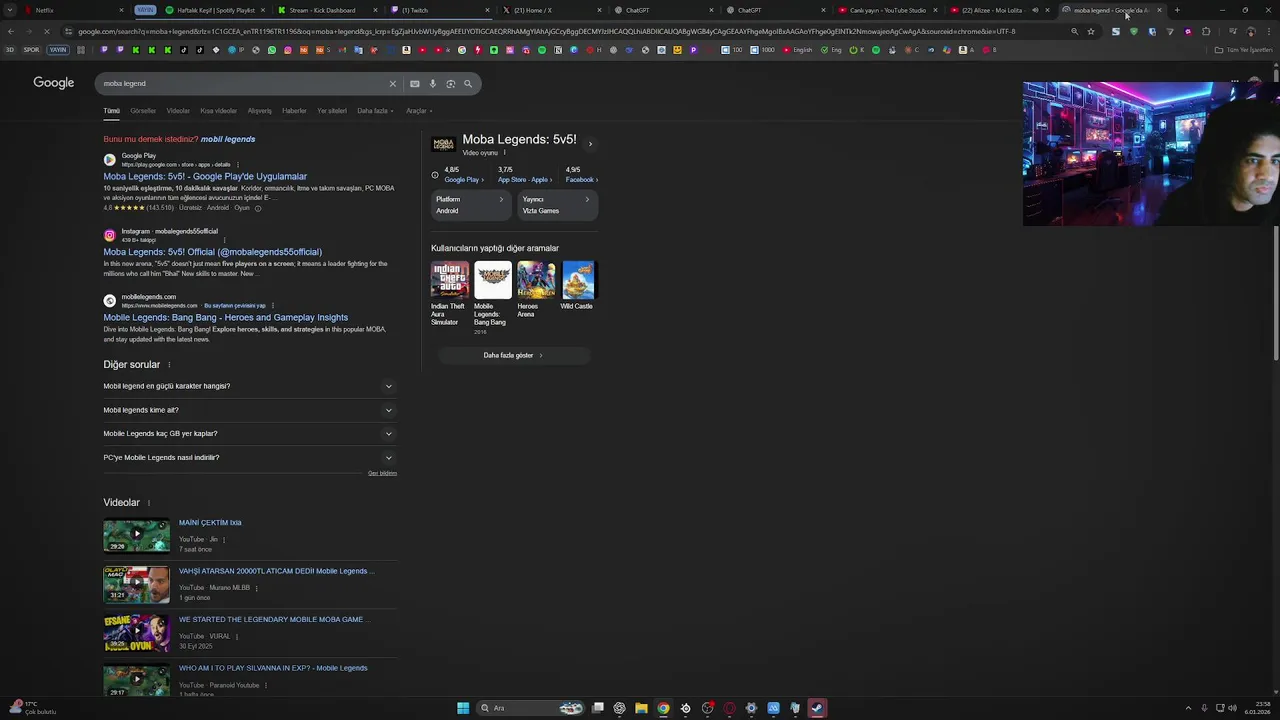The image size is (1280, 720).
Task: Open 'Mobile Legends: Bang Bang - Heroes and Gameplay Insights'
Action: 226,317
